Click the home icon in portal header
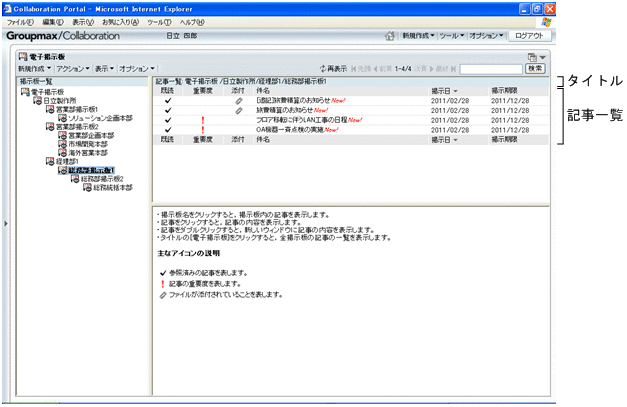The image size is (627, 407). pos(389,36)
